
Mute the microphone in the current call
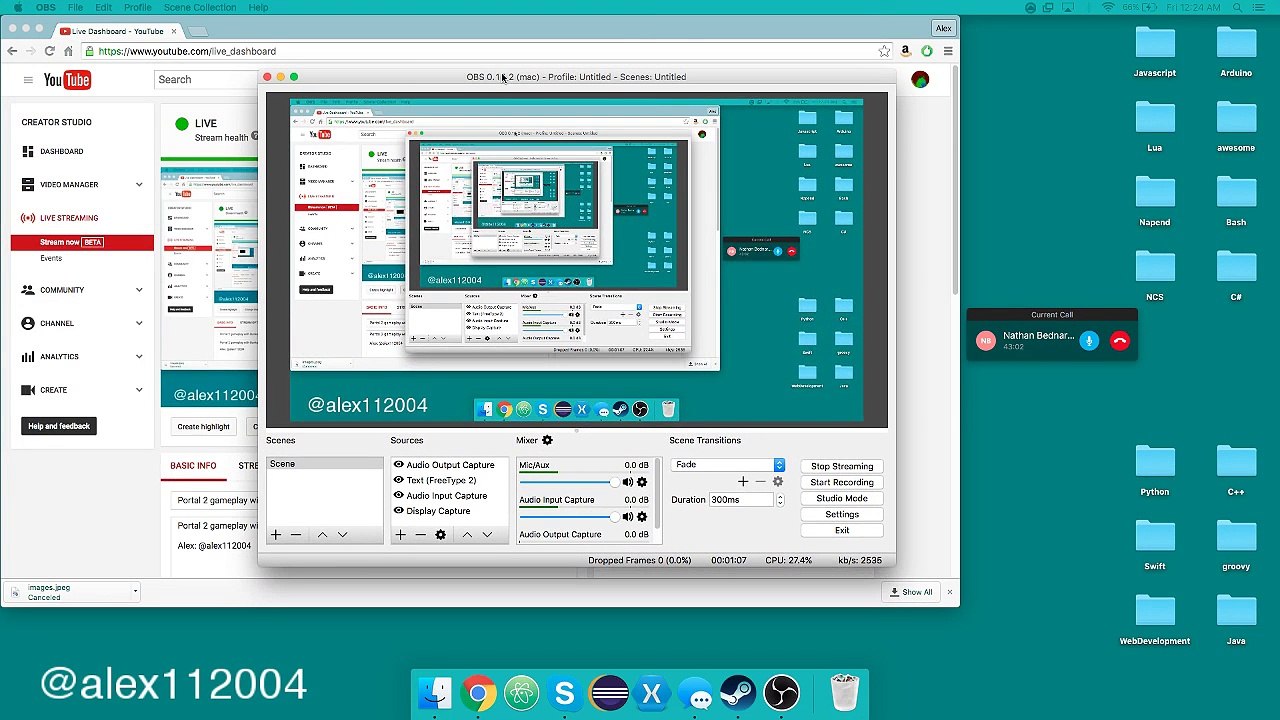pos(1089,341)
